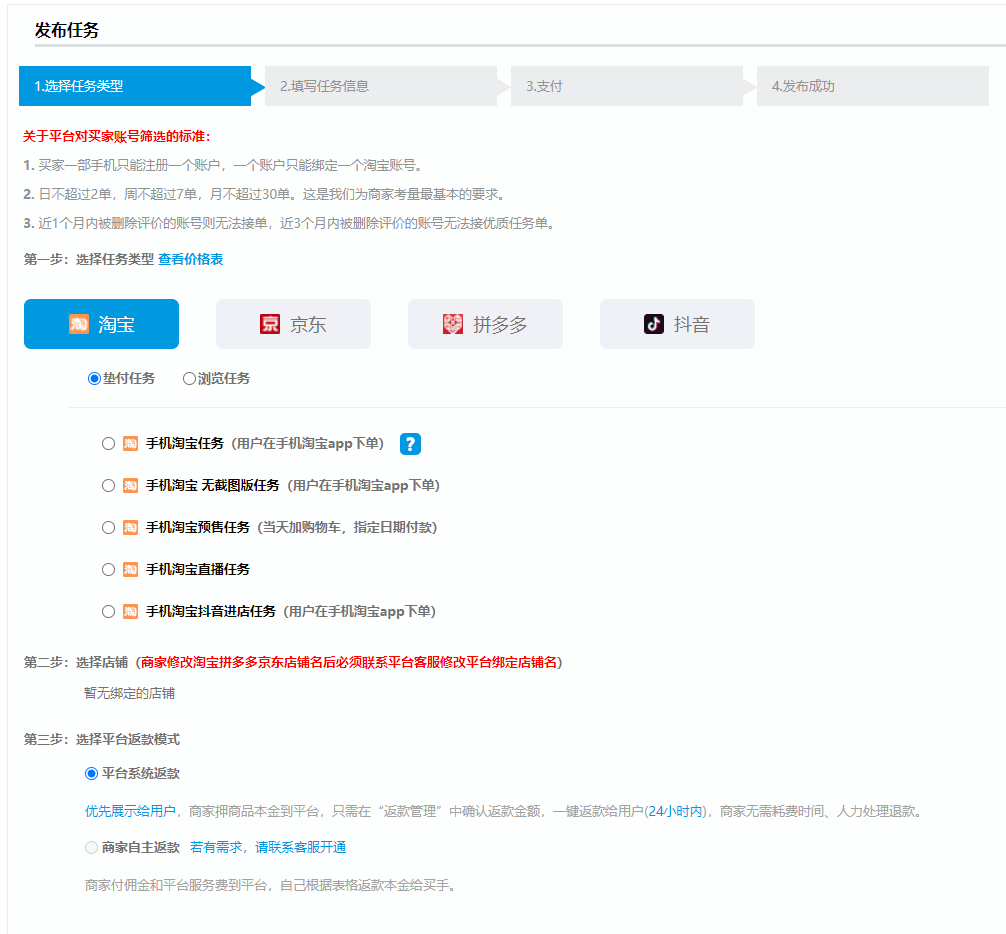The height and width of the screenshot is (934, 1006).
Task: Click the 24小时内 blue text
Action: click(x=675, y=811)
